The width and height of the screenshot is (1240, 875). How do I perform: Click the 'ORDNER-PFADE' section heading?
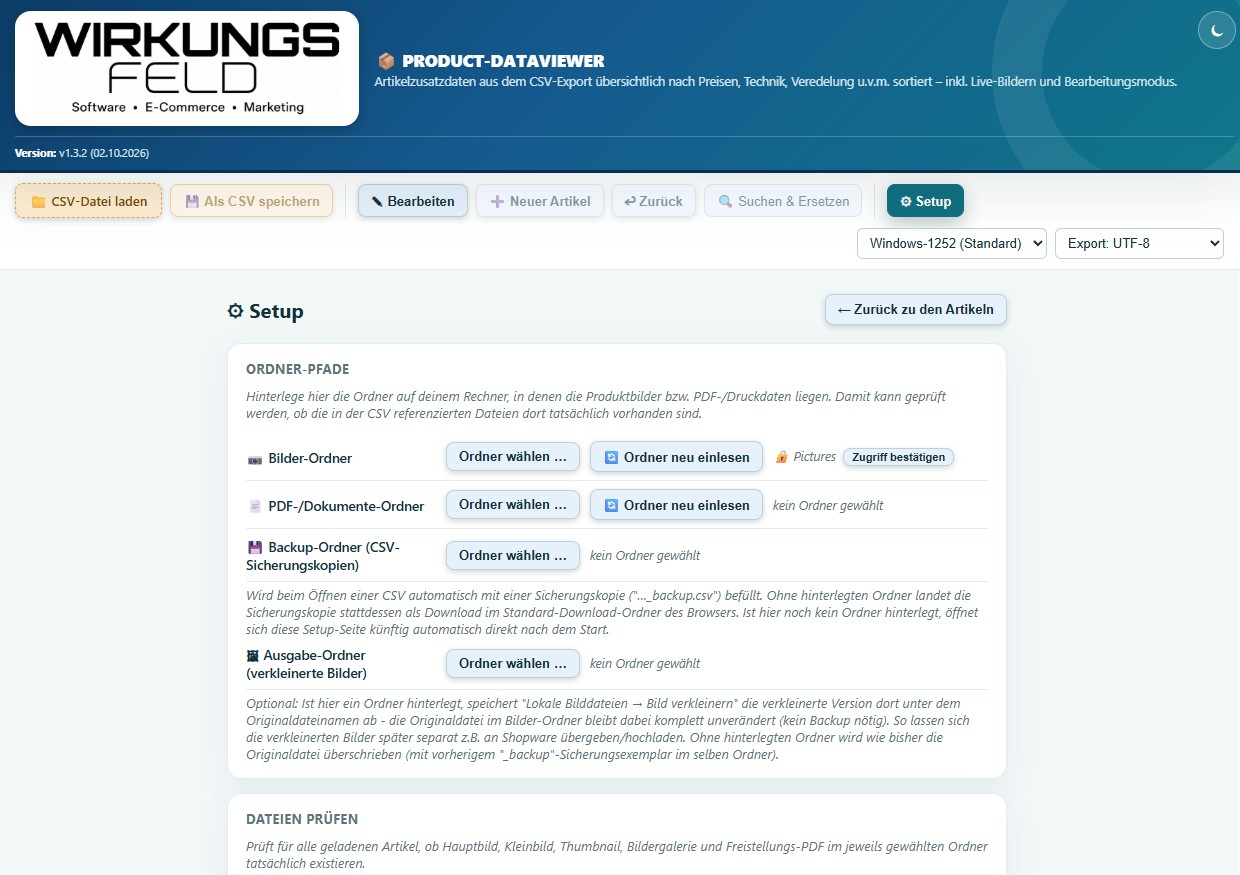298,369
